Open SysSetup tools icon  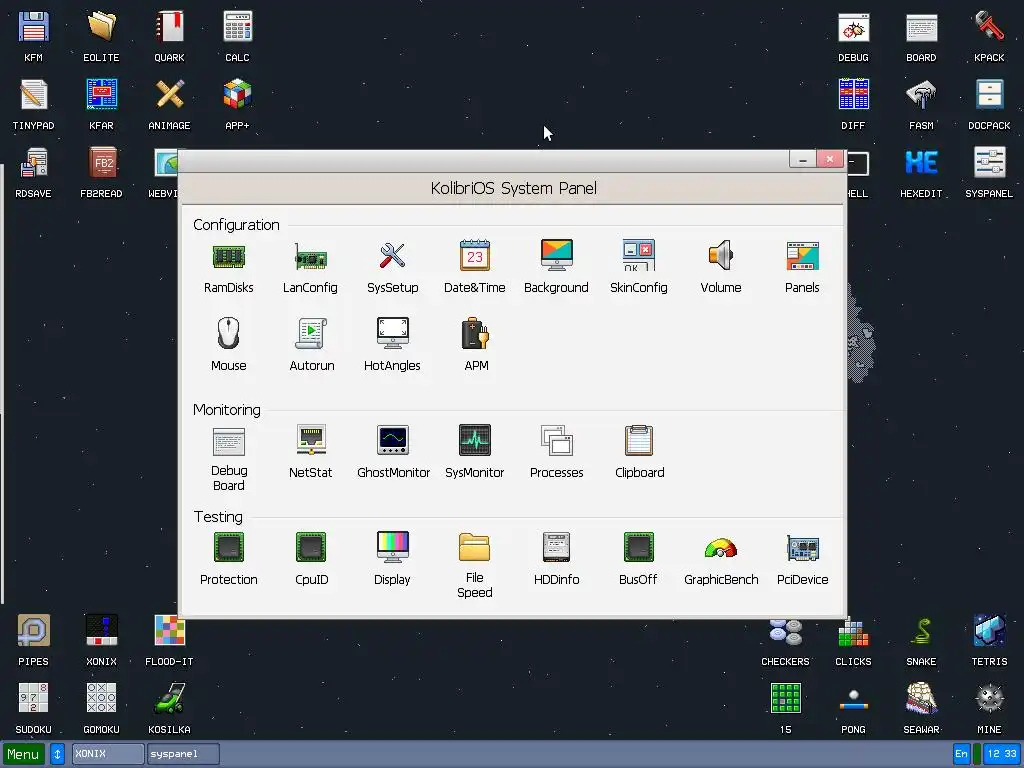(x=392, y=255)
